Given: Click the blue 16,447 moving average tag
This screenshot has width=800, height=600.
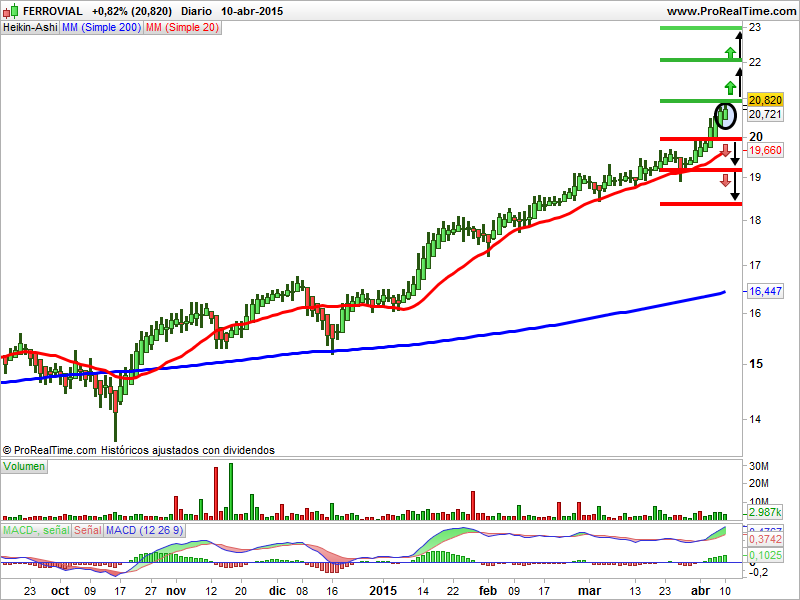Looking at the screenshot, I should pos(765,291).
